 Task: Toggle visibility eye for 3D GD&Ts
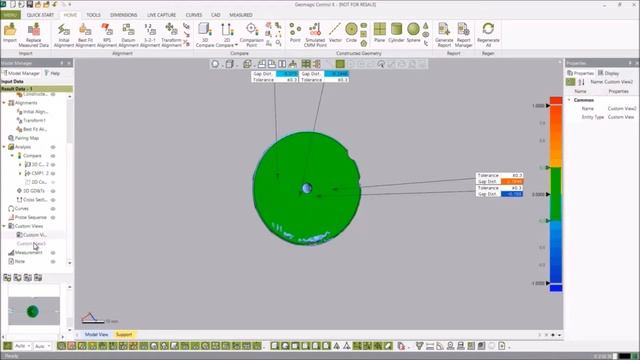pyautogui.click(x=53, y=191)
